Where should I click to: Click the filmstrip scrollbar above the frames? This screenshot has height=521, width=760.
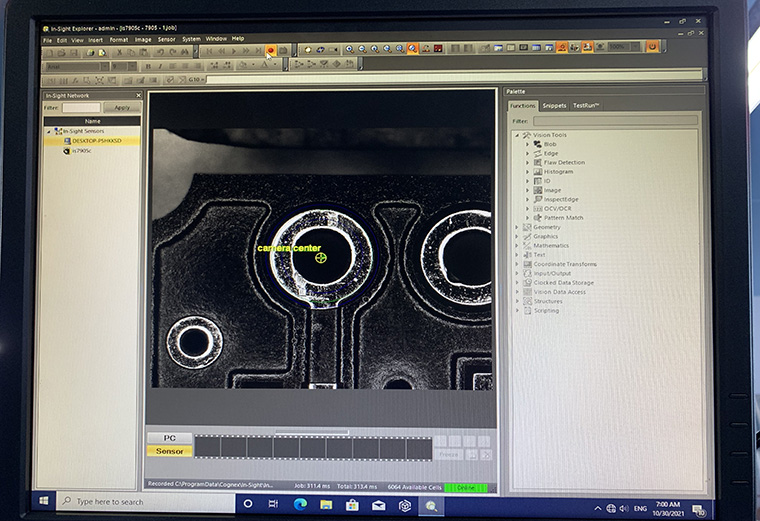(x=312, y=431)
